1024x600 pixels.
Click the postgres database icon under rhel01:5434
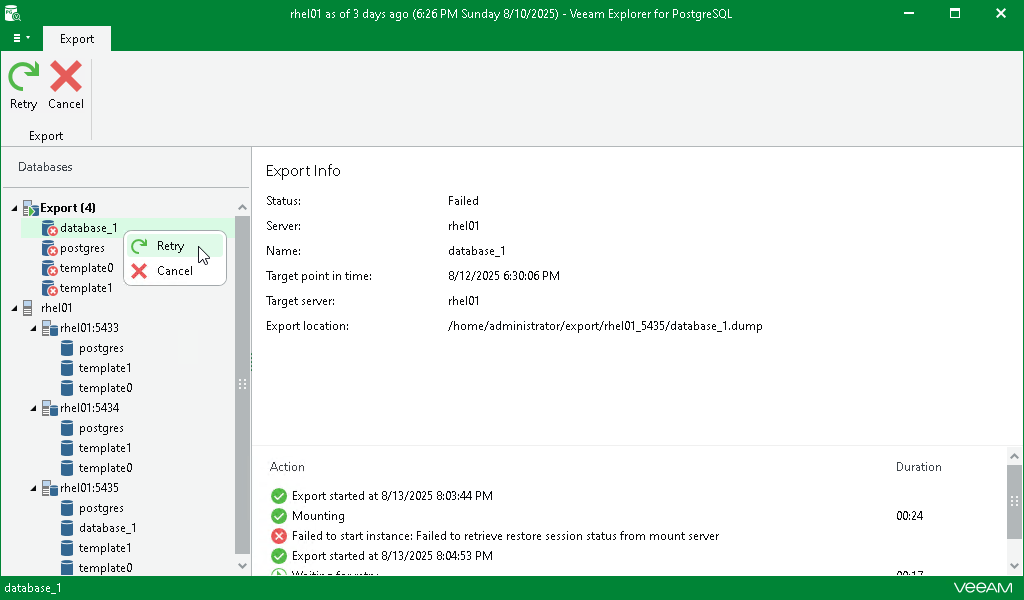[67, 428]
